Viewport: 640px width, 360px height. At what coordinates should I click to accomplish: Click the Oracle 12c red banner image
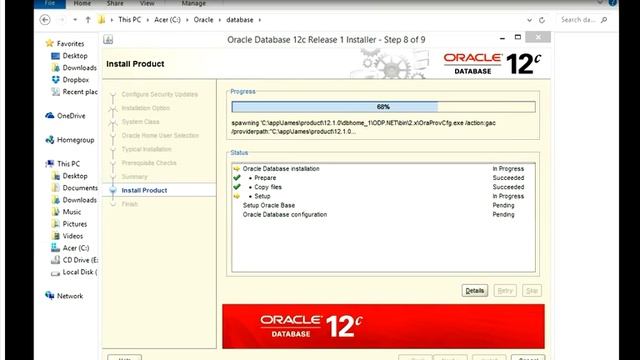[383, 326]
